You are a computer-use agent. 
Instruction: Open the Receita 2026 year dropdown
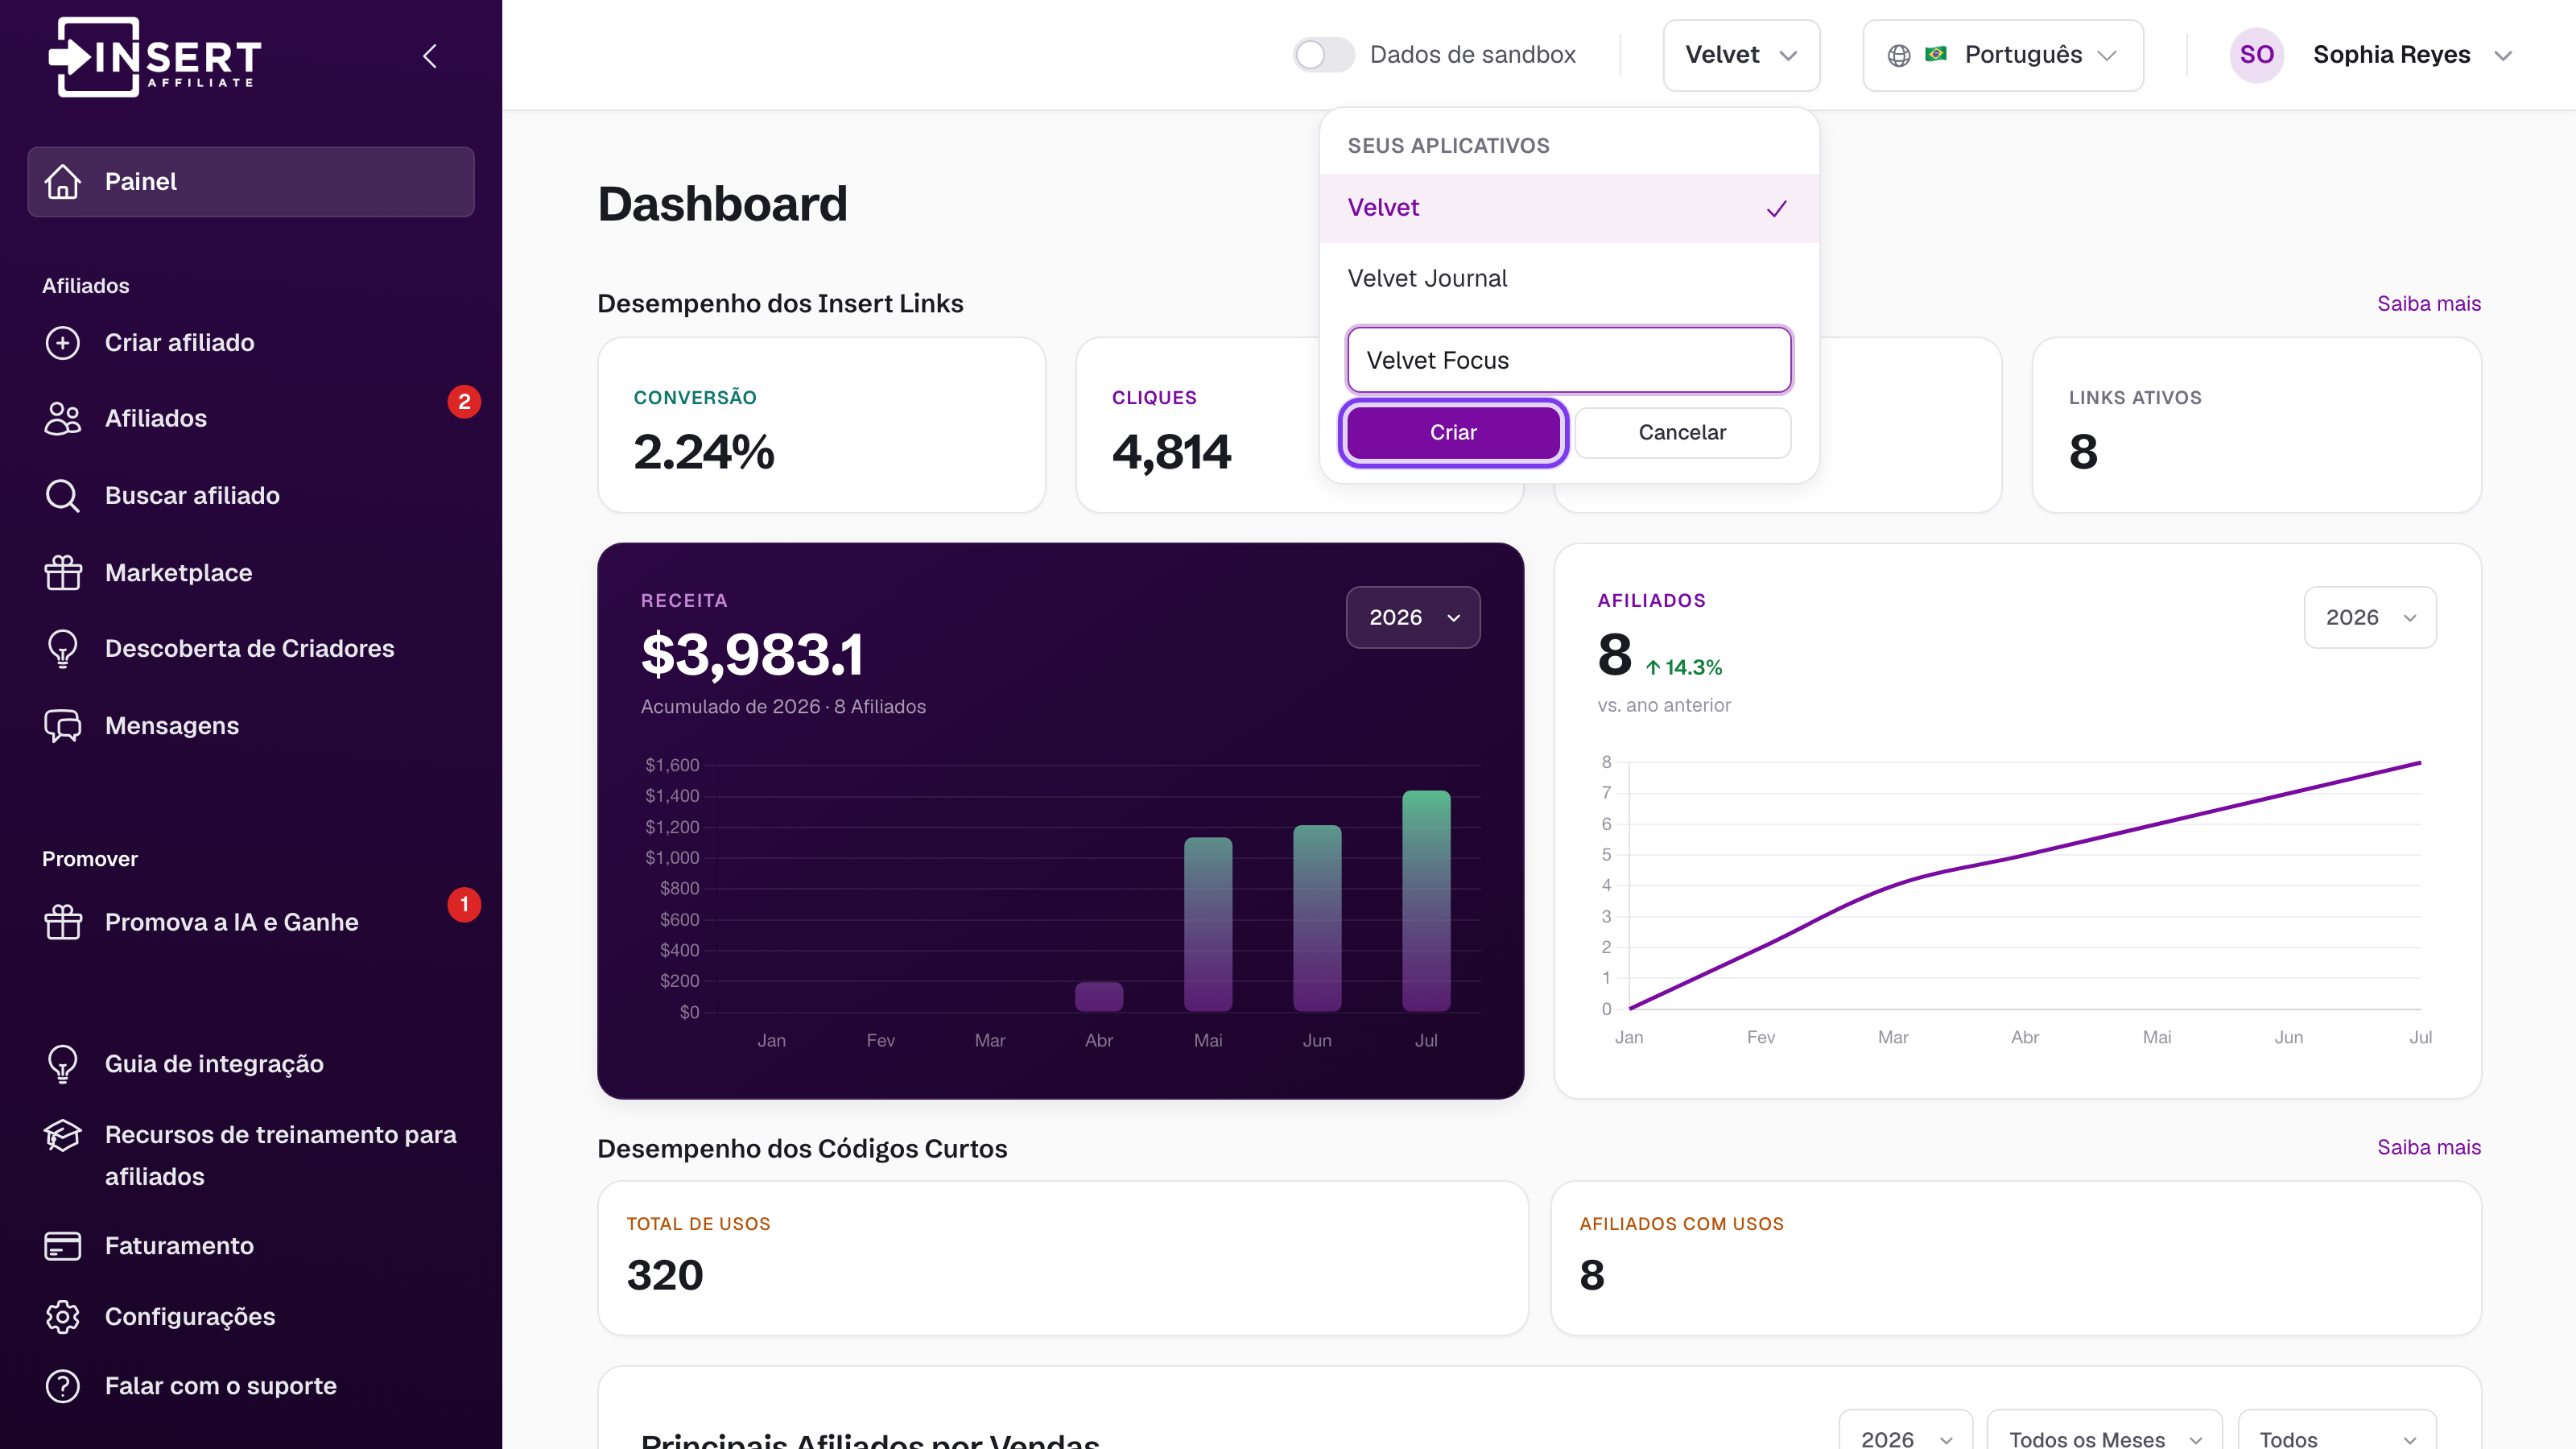[x=1413, y=617]
